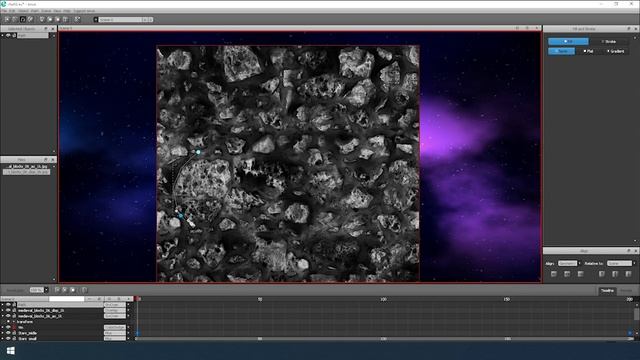This screenshot has width=640, height=360.
Task: Click frame 100 on the timeline ruler
Action: (x=383, y=299)
